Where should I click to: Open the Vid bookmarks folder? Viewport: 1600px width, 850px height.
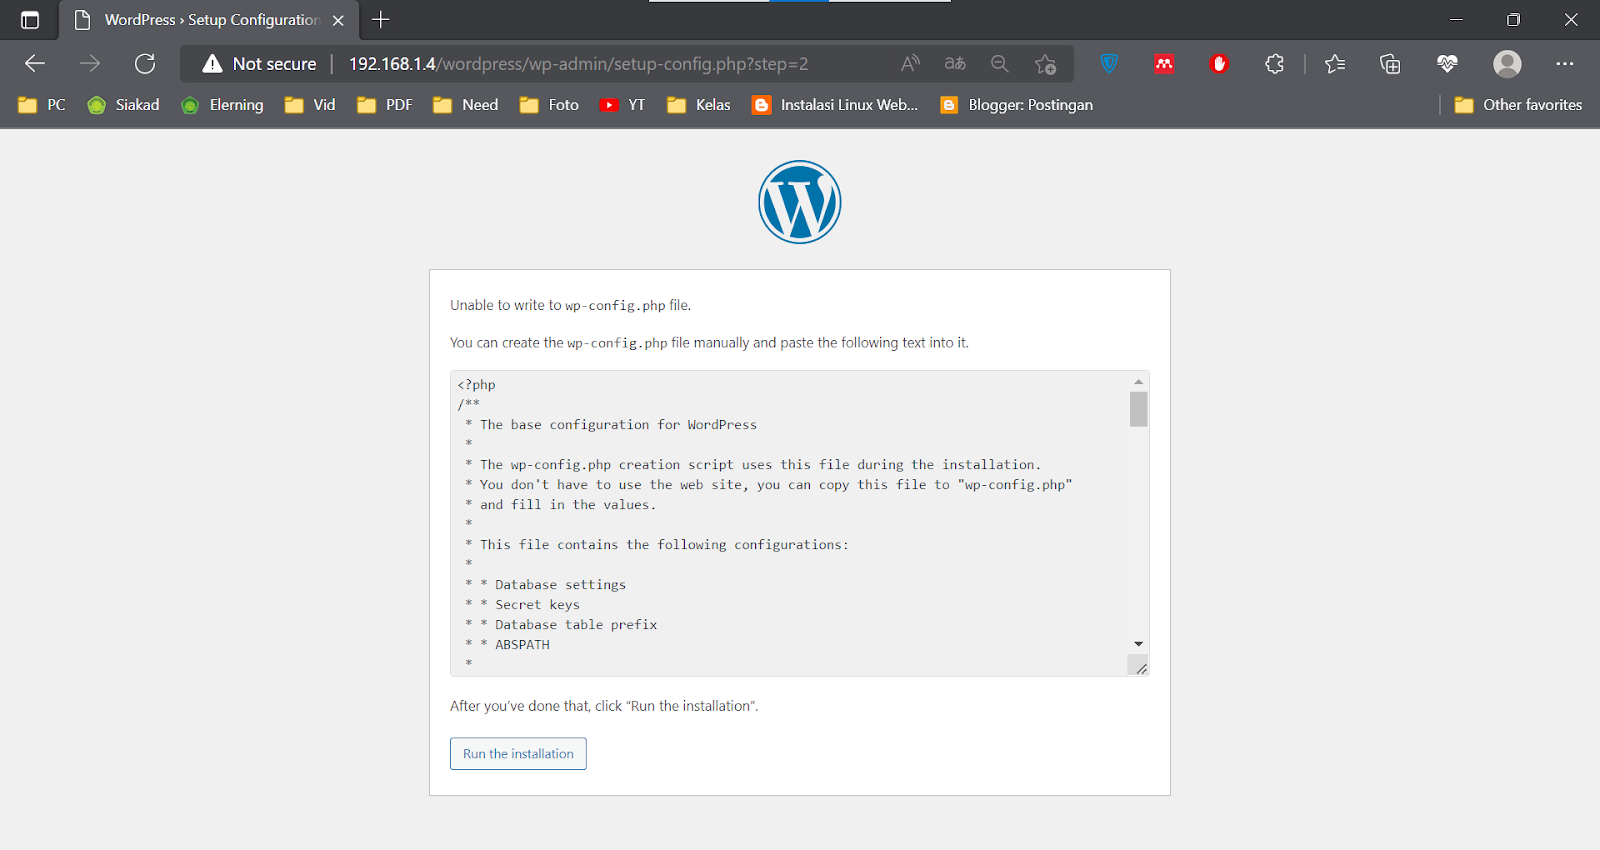310,105
